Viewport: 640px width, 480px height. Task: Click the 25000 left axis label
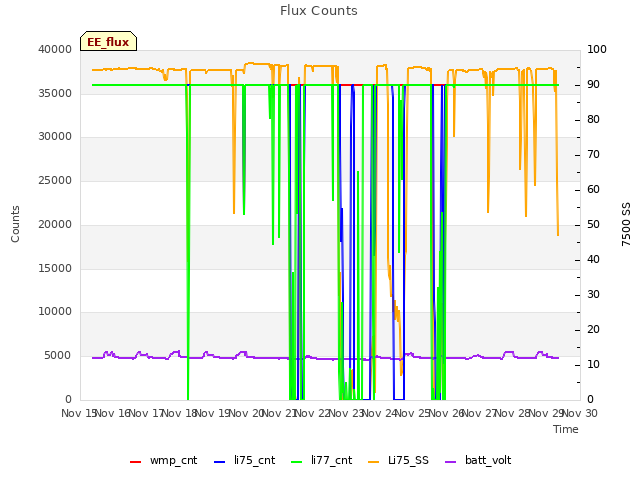coord(55,180)
